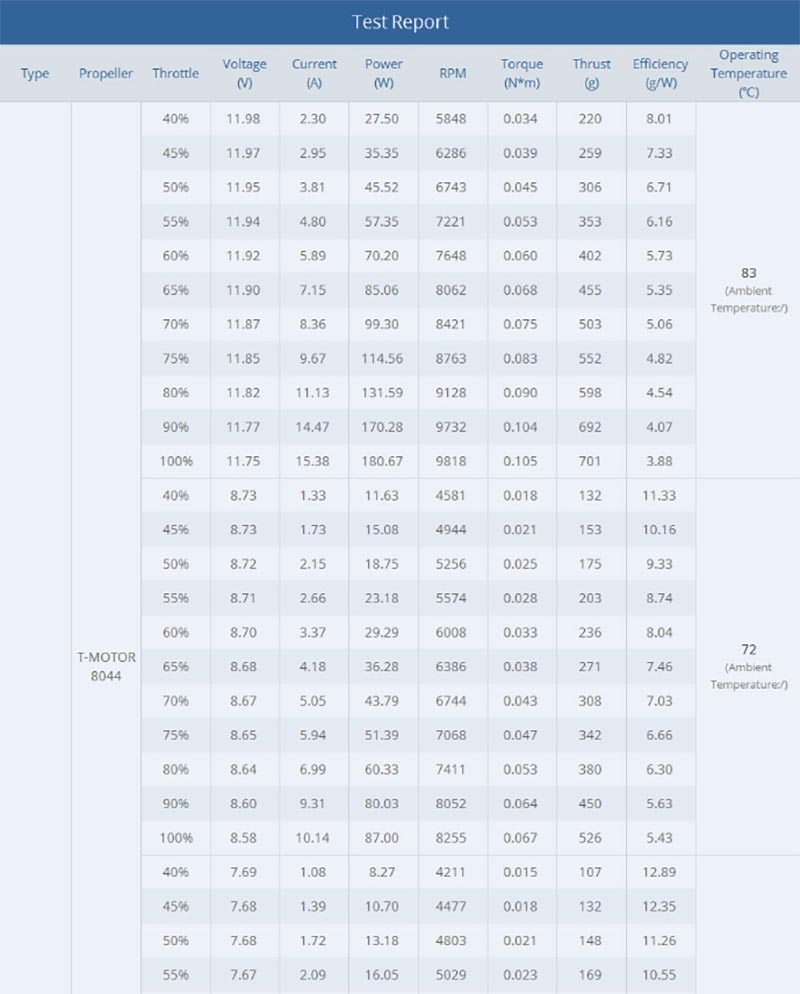The height and width of the screenshot is (994, 800).
Task: Select the Power (W) column header
Action: tap(383, 73)
